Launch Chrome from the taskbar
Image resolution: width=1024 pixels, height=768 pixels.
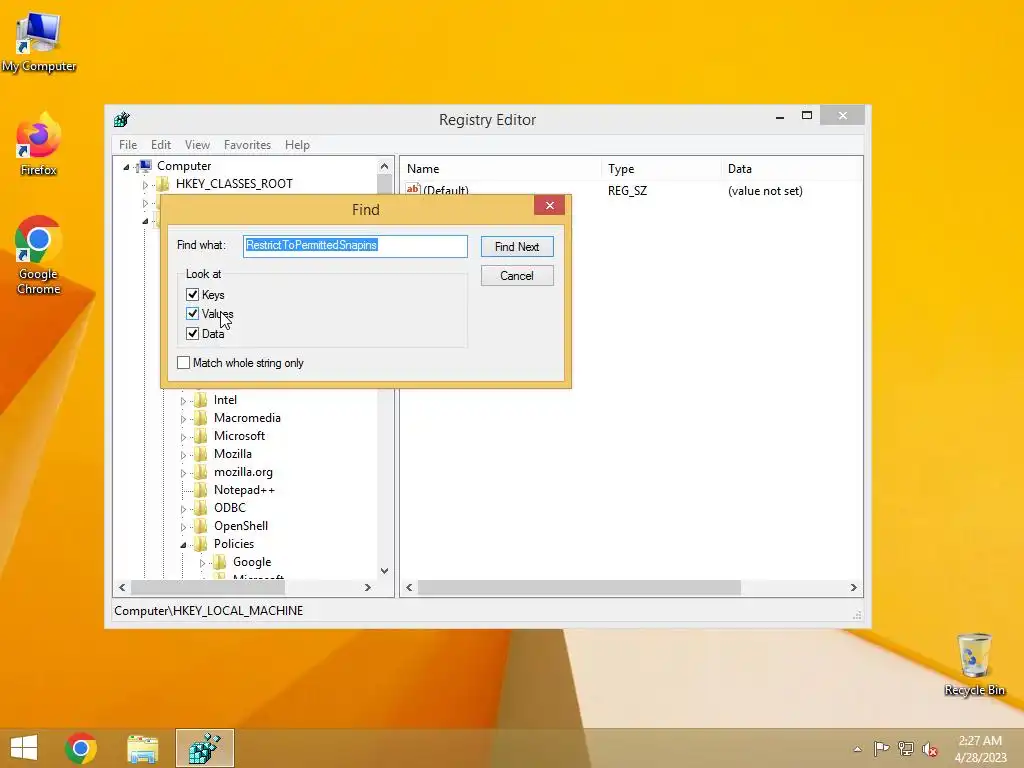(x=81, y=748)
